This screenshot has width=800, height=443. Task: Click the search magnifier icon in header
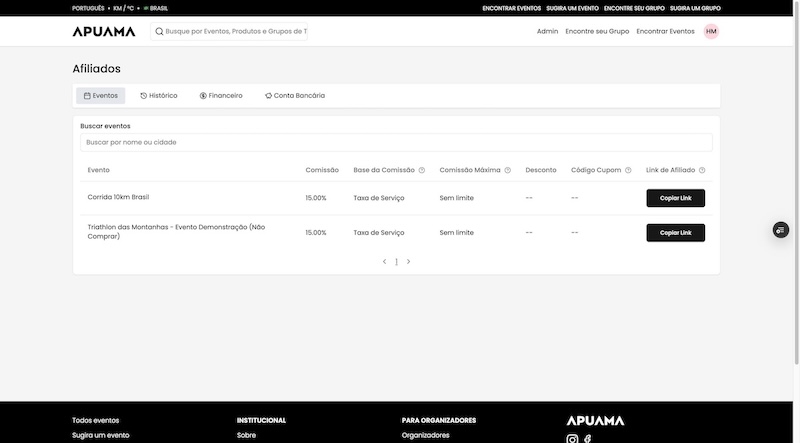pos(159,32)
